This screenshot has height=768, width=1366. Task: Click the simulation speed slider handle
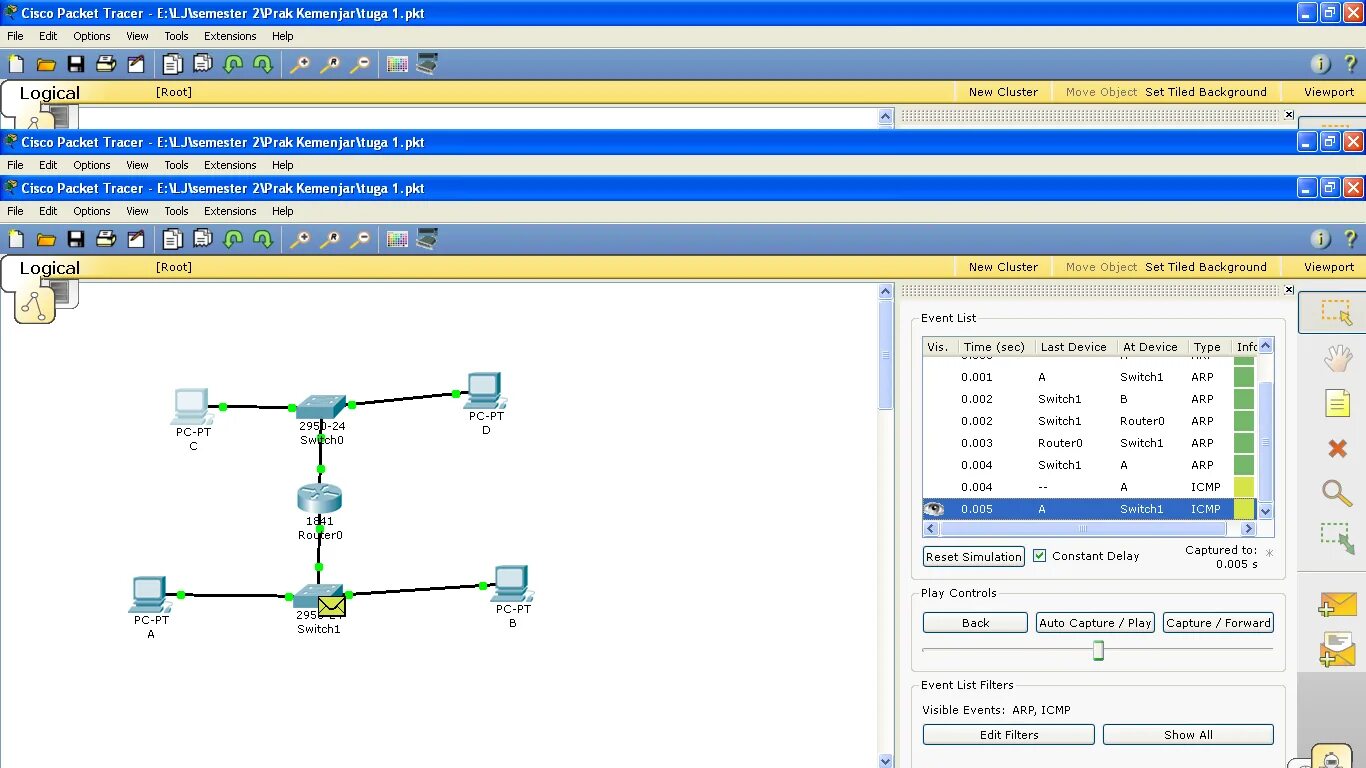[x=1098, y=651]
